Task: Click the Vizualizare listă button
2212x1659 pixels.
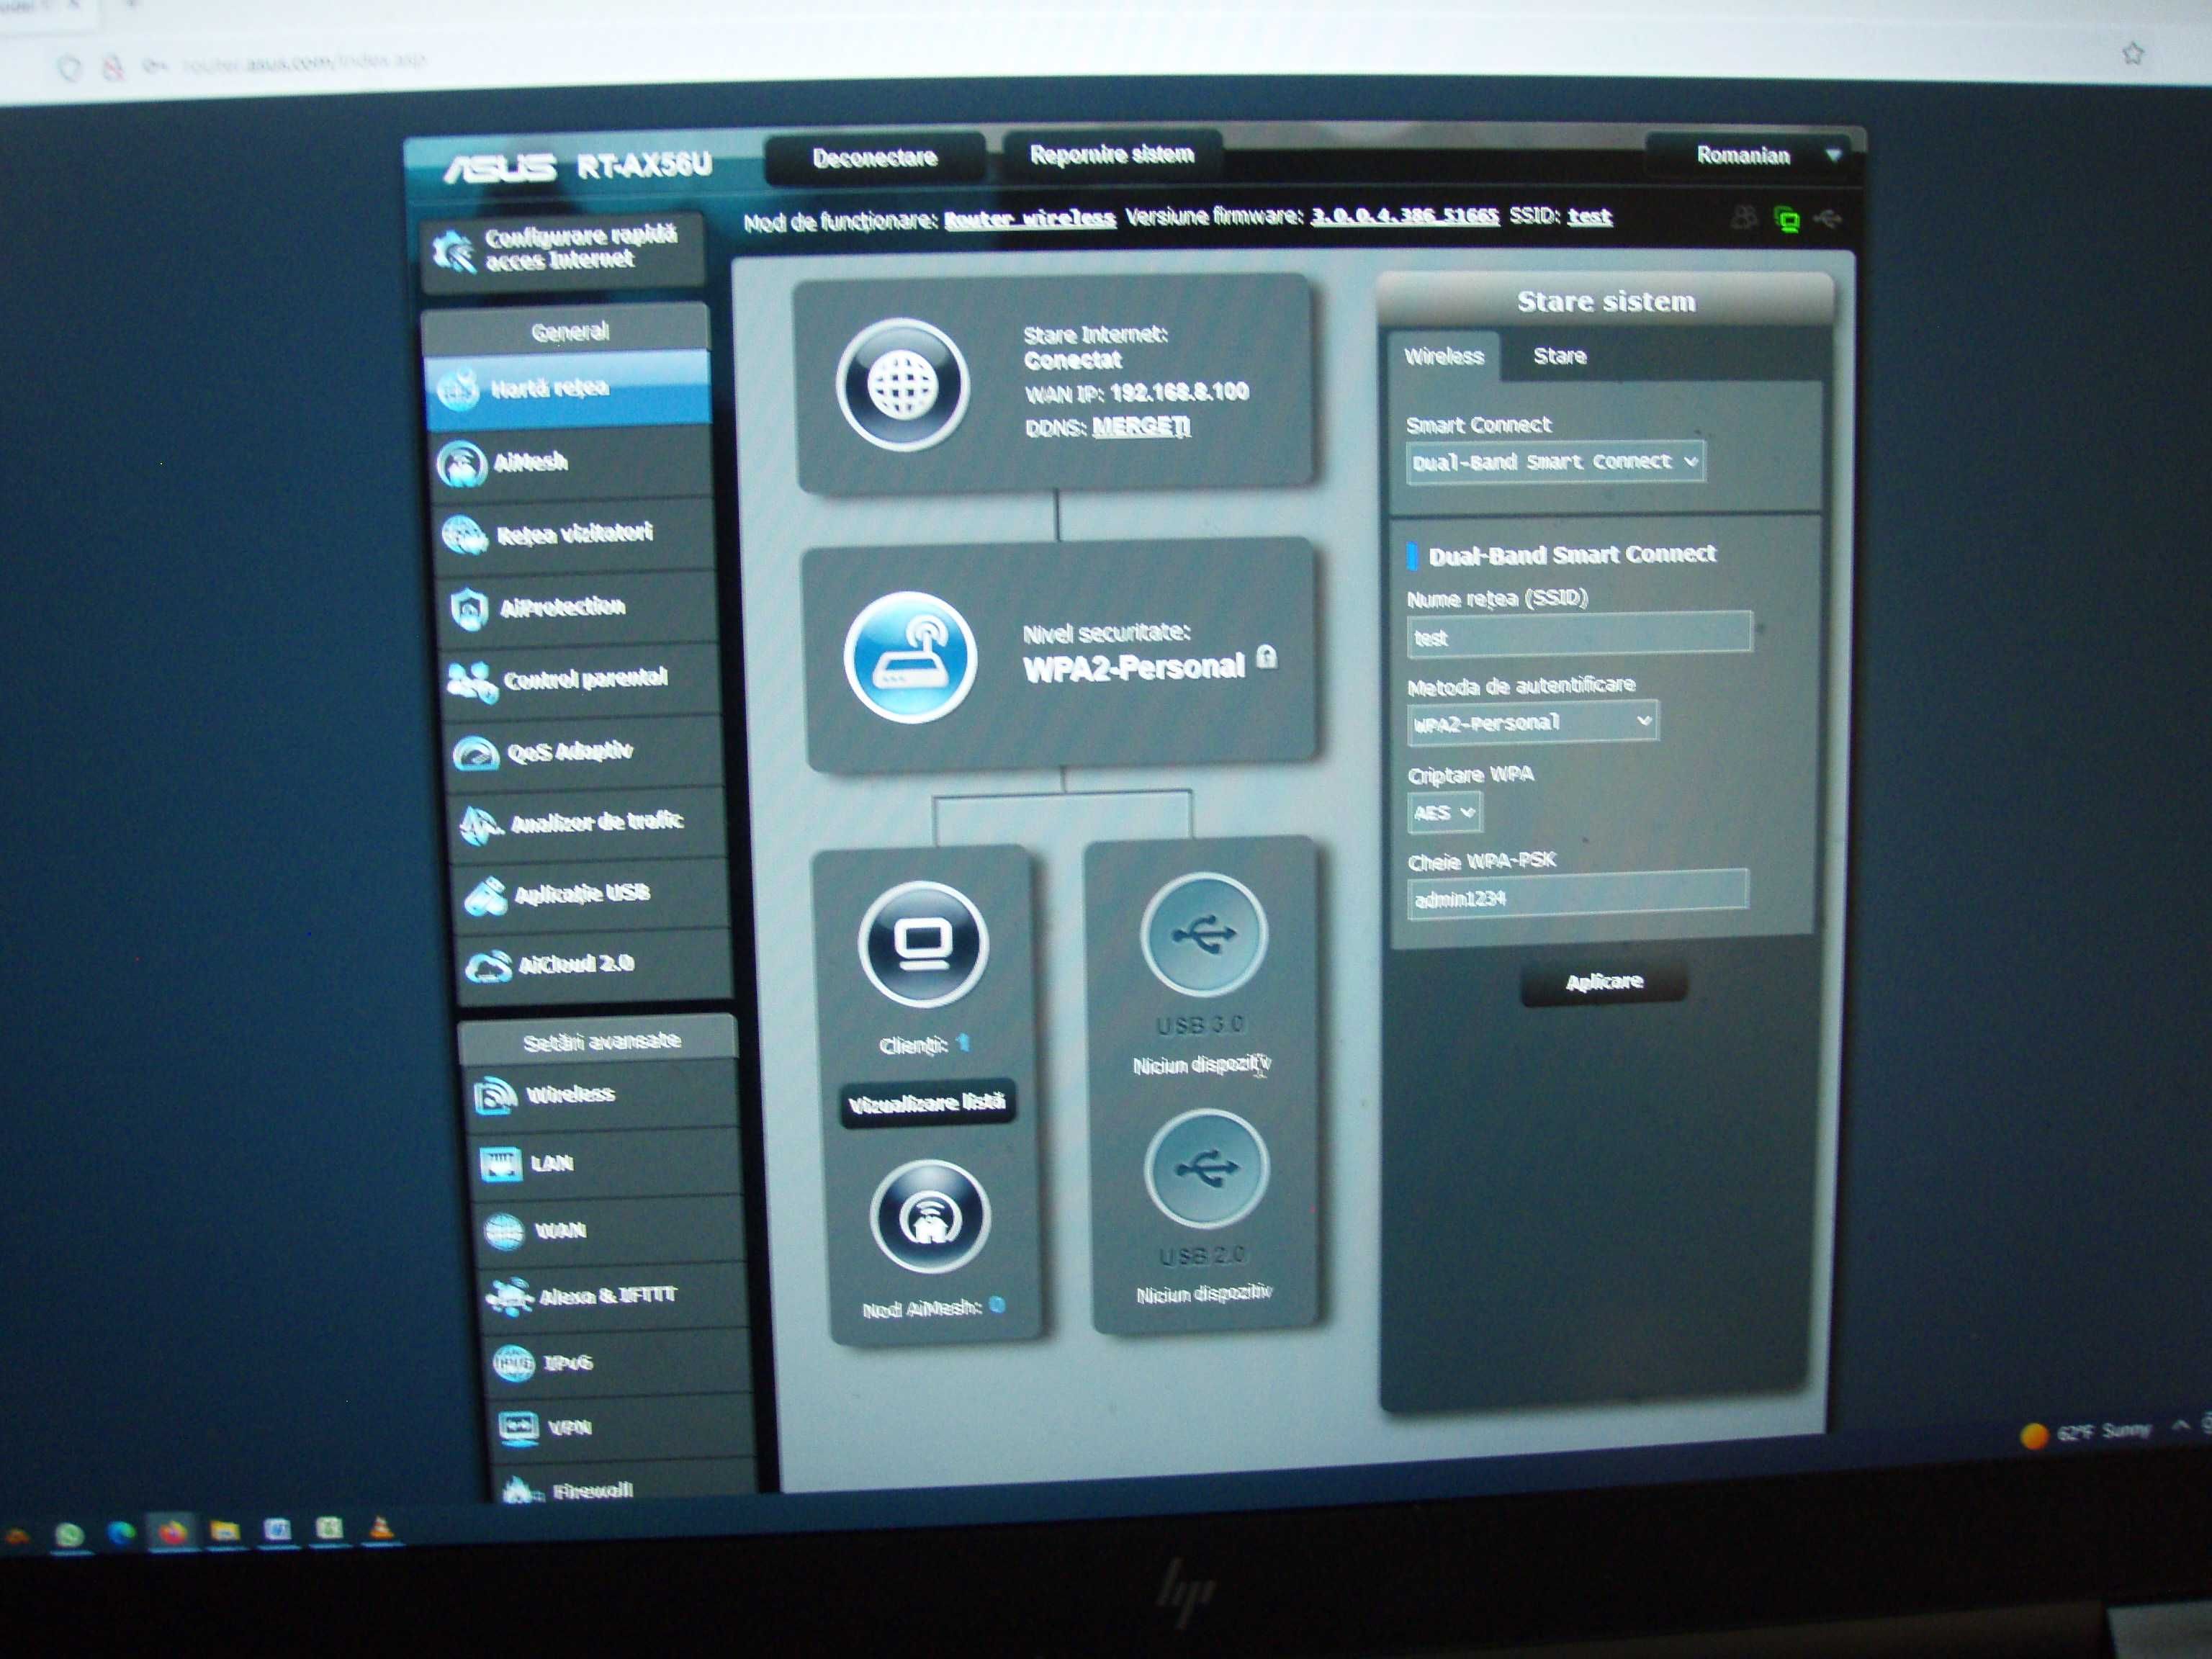Action: tap(927, 1103)
